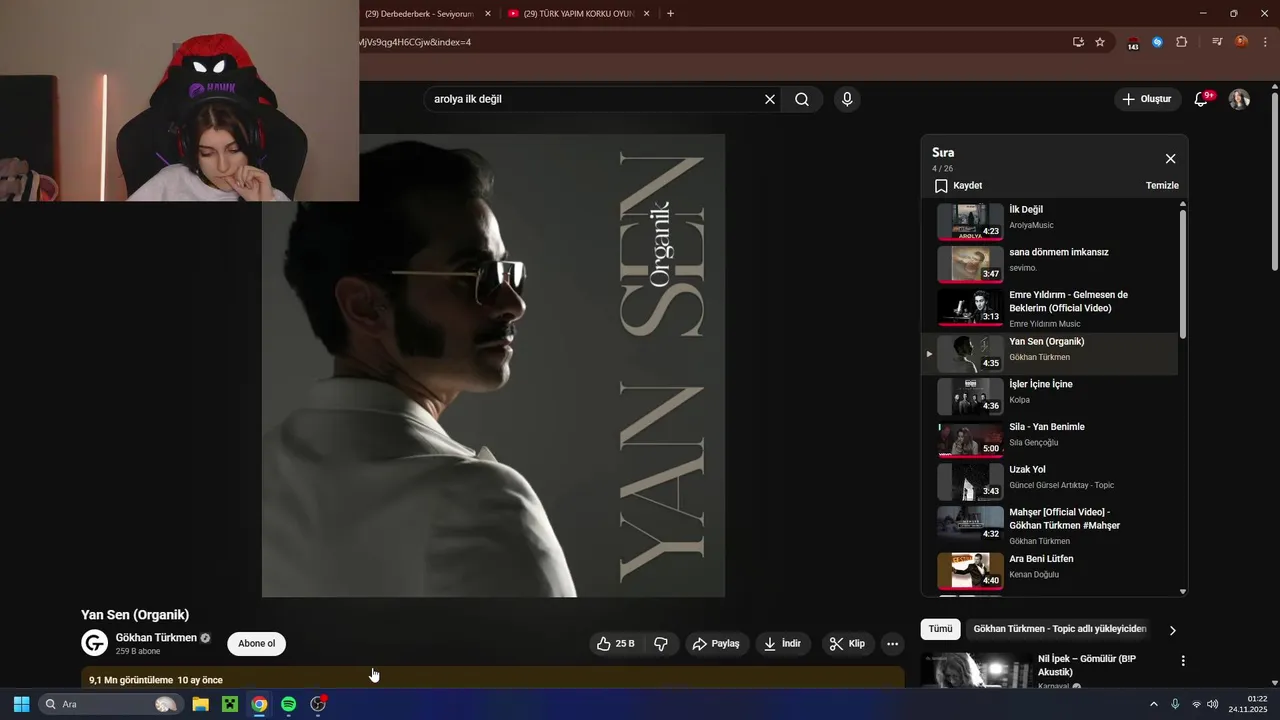Click the queue list scrollbar
Image resolution: width=1280 pixels, height=720 pixels.
[x=1183, y=272]
